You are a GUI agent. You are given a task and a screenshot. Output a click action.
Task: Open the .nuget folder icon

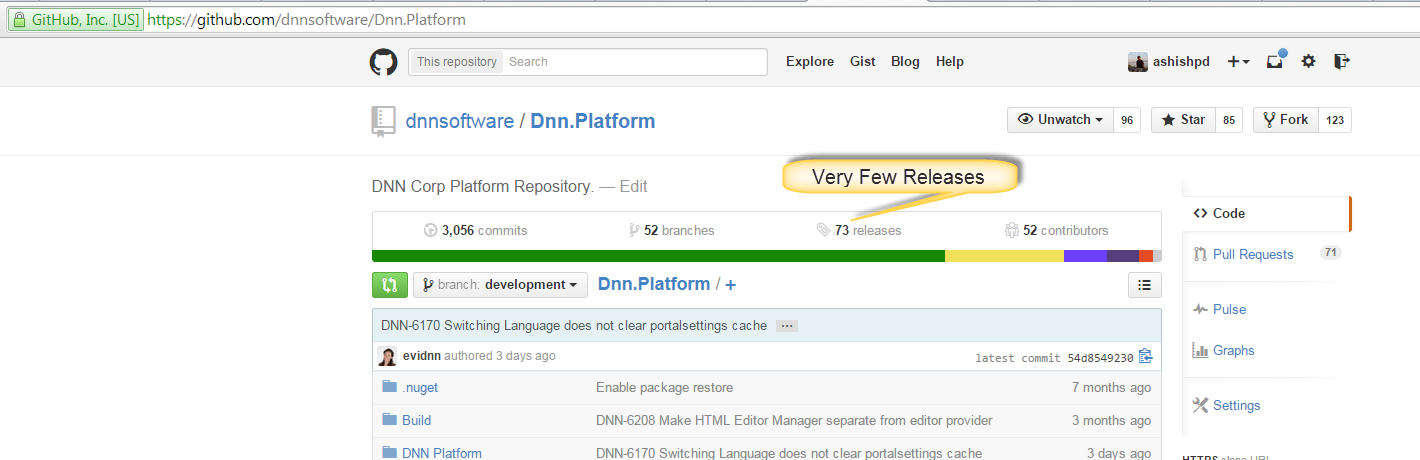(389, 387)
